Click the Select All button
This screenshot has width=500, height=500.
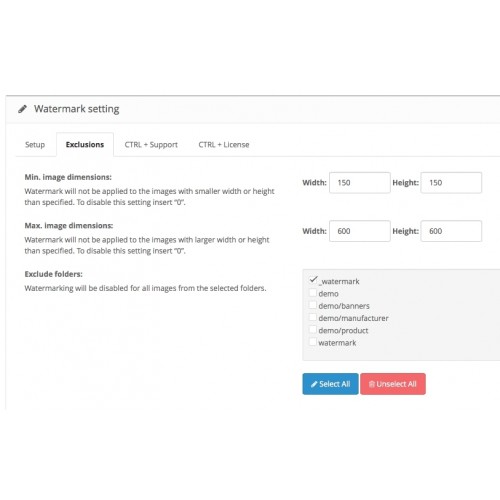pyautogui.click(x=330, y=384)
